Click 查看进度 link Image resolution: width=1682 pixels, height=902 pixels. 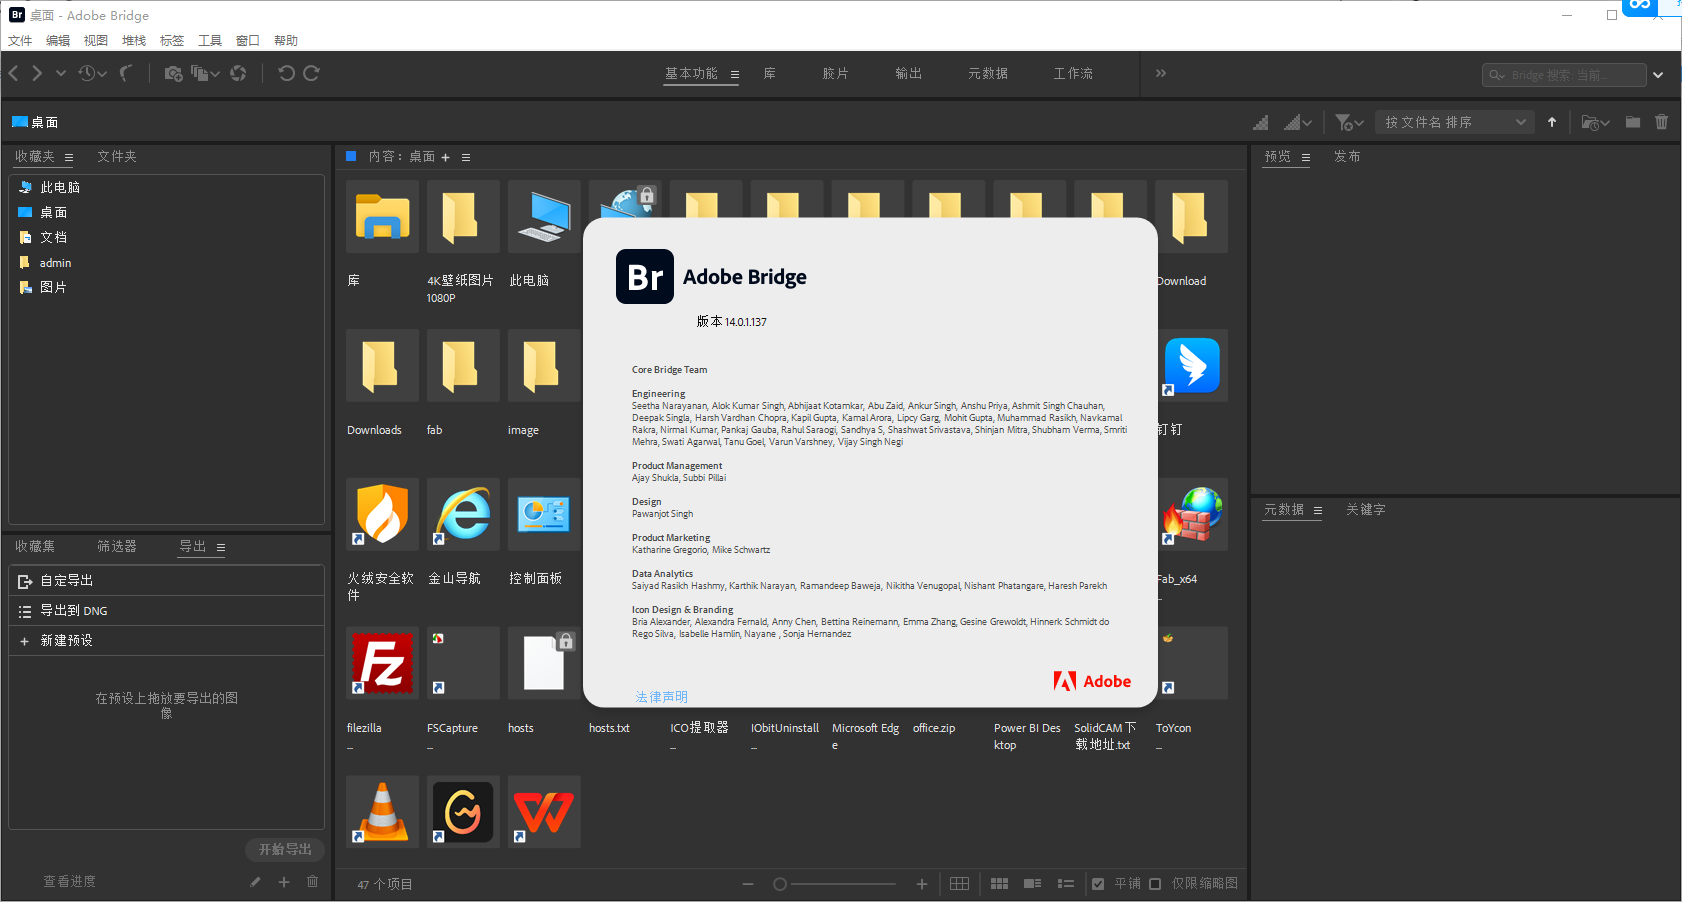click(70, 882)
